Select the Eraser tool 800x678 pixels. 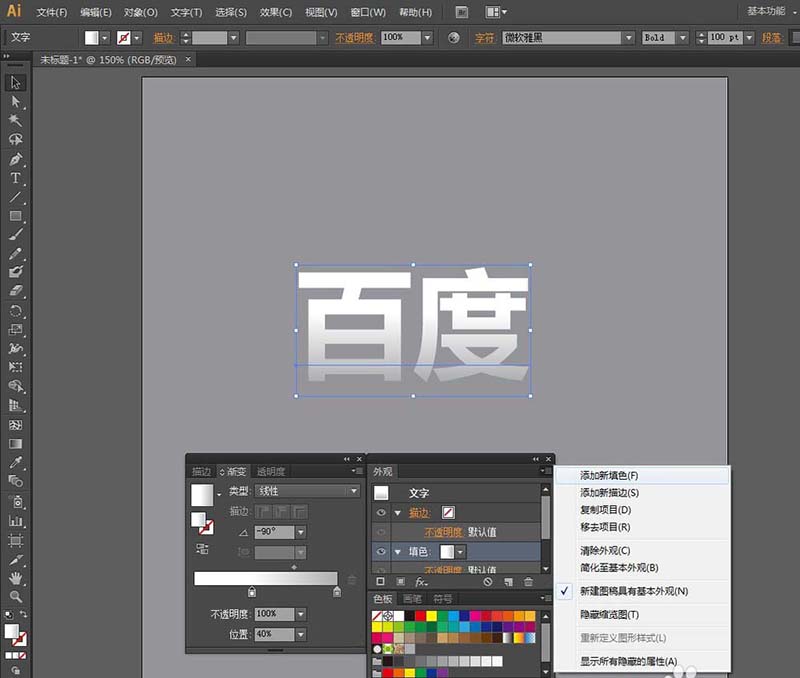(15, 291)
